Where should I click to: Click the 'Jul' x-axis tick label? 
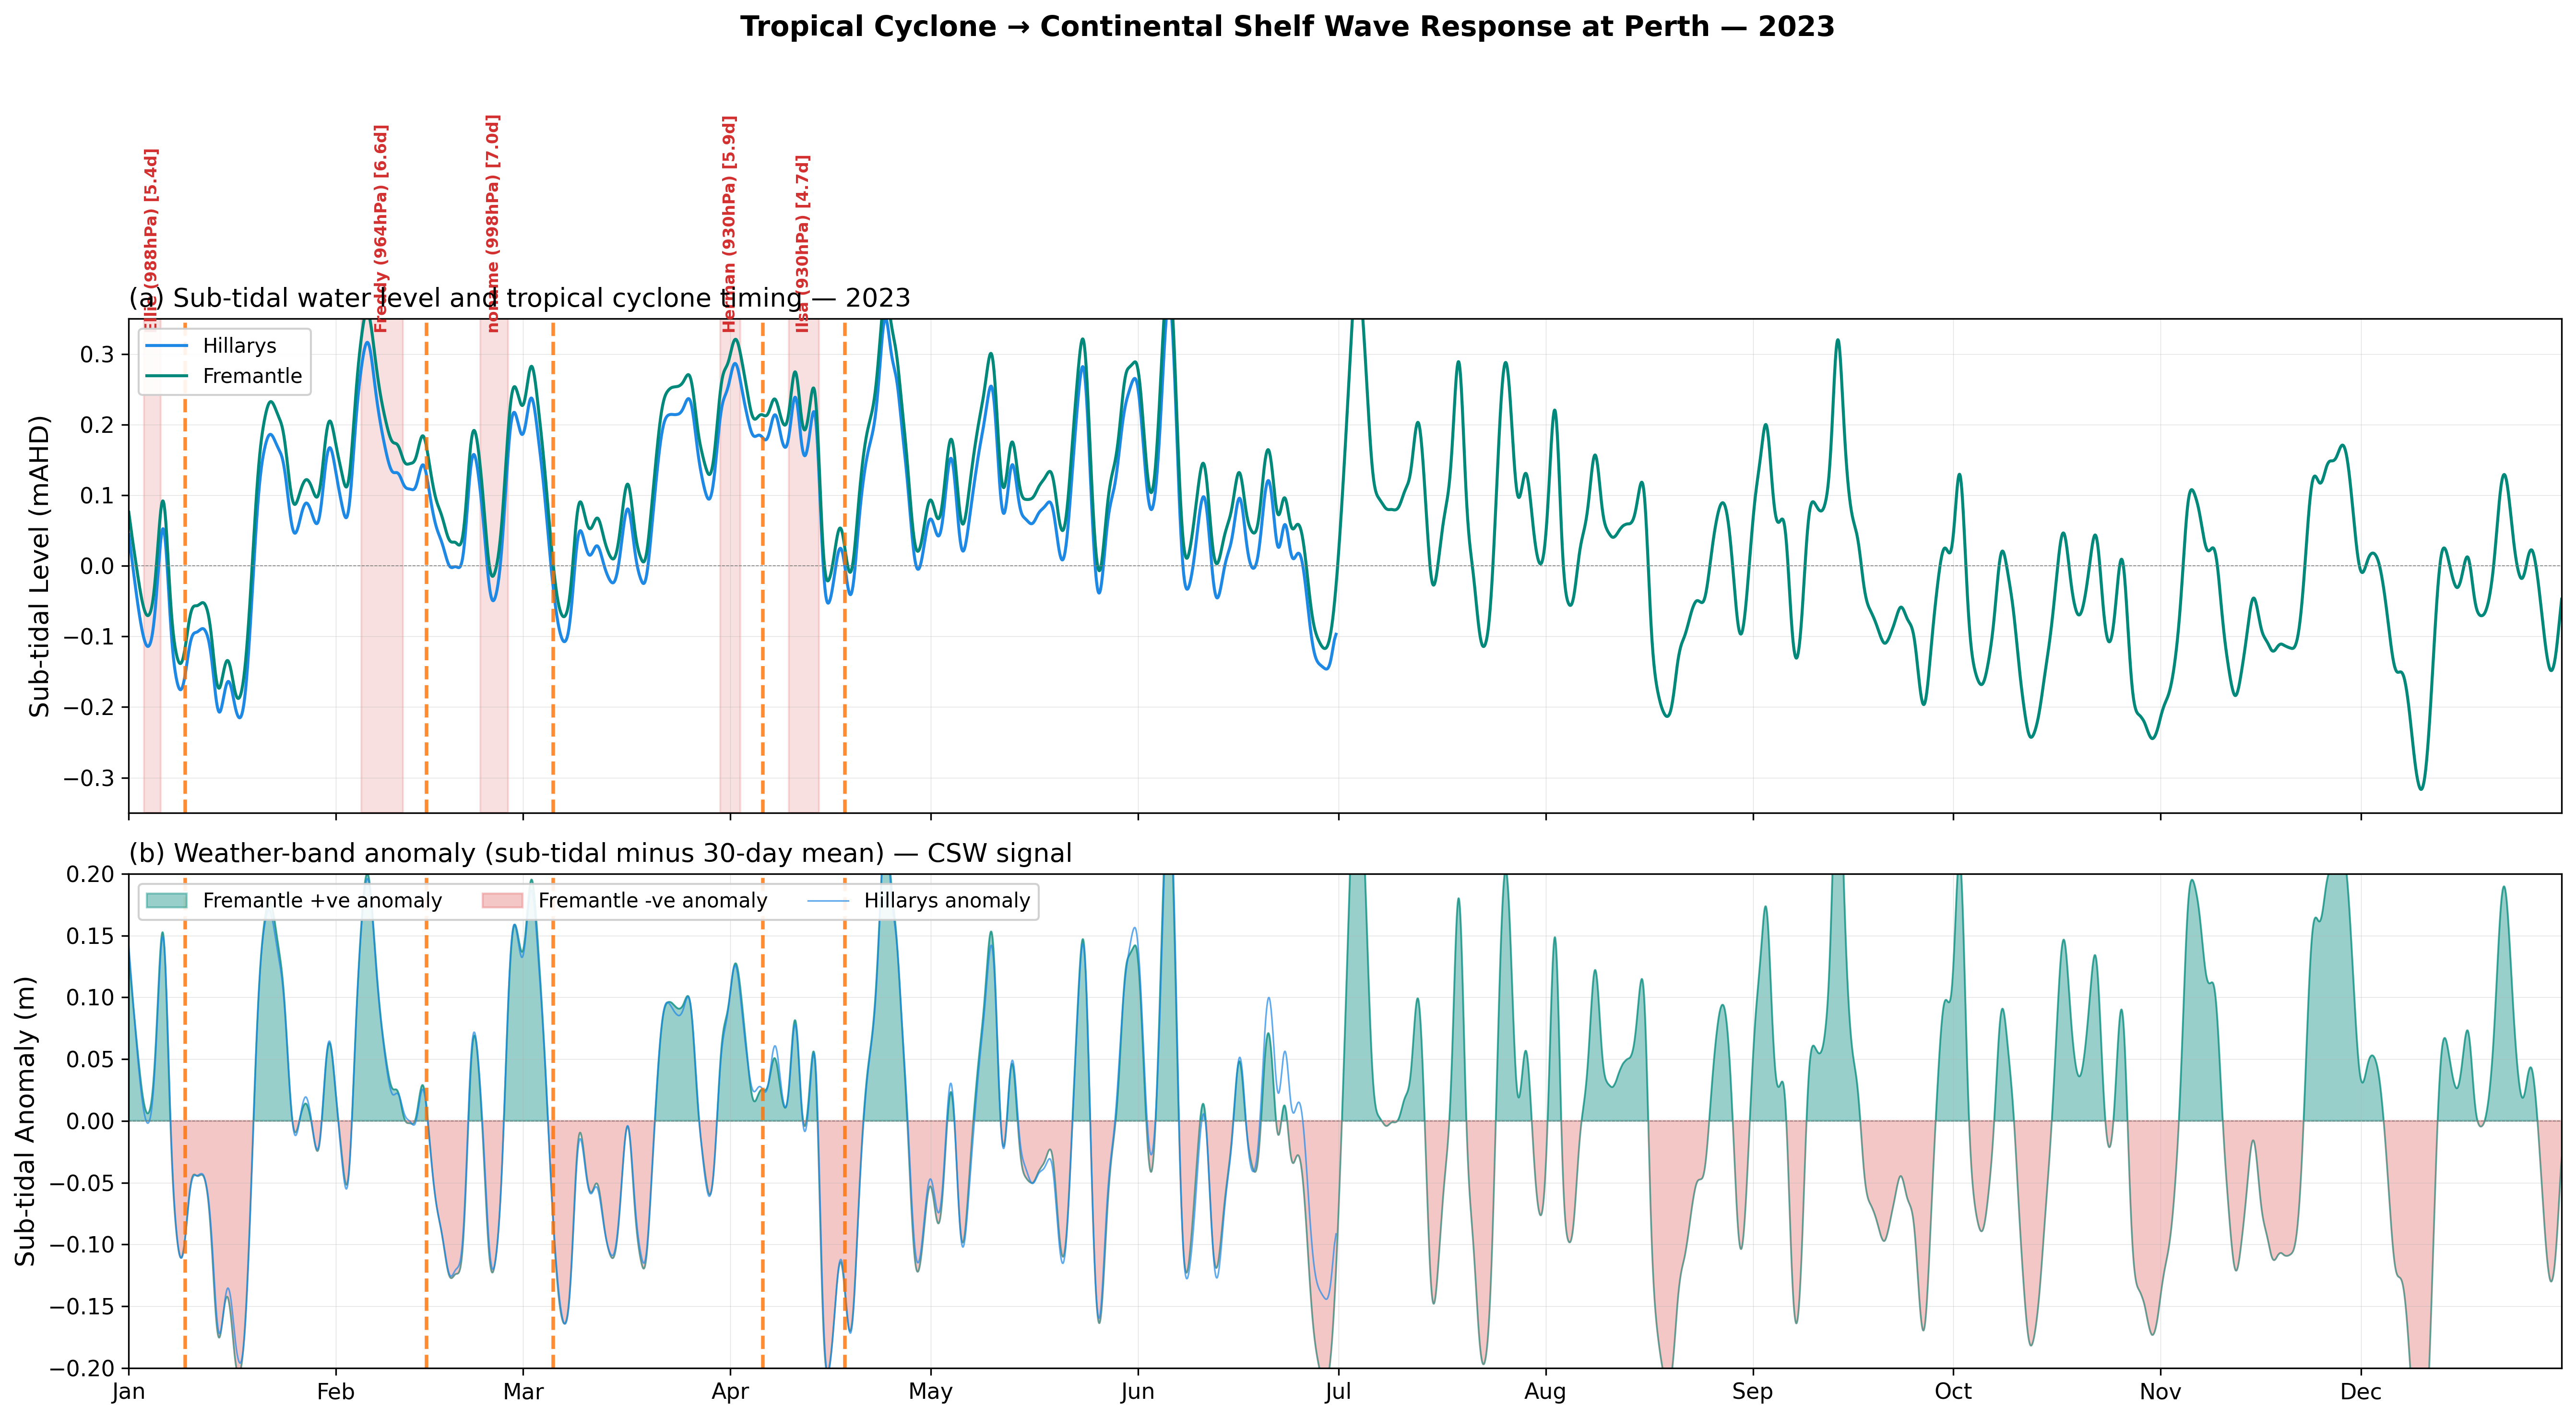1339,1392
